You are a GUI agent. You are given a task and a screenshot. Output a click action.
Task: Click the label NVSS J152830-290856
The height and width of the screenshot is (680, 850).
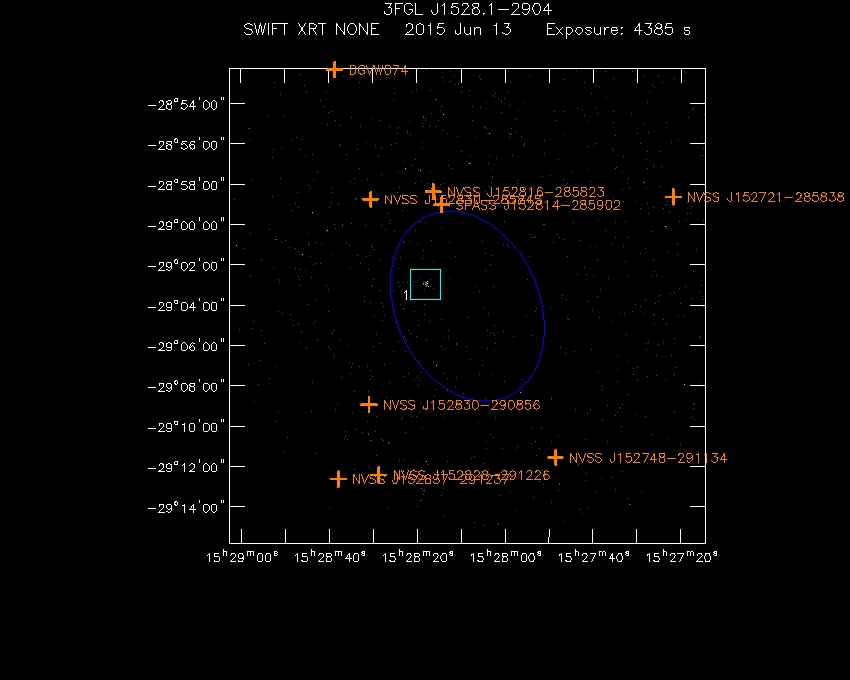coord(461,405)
